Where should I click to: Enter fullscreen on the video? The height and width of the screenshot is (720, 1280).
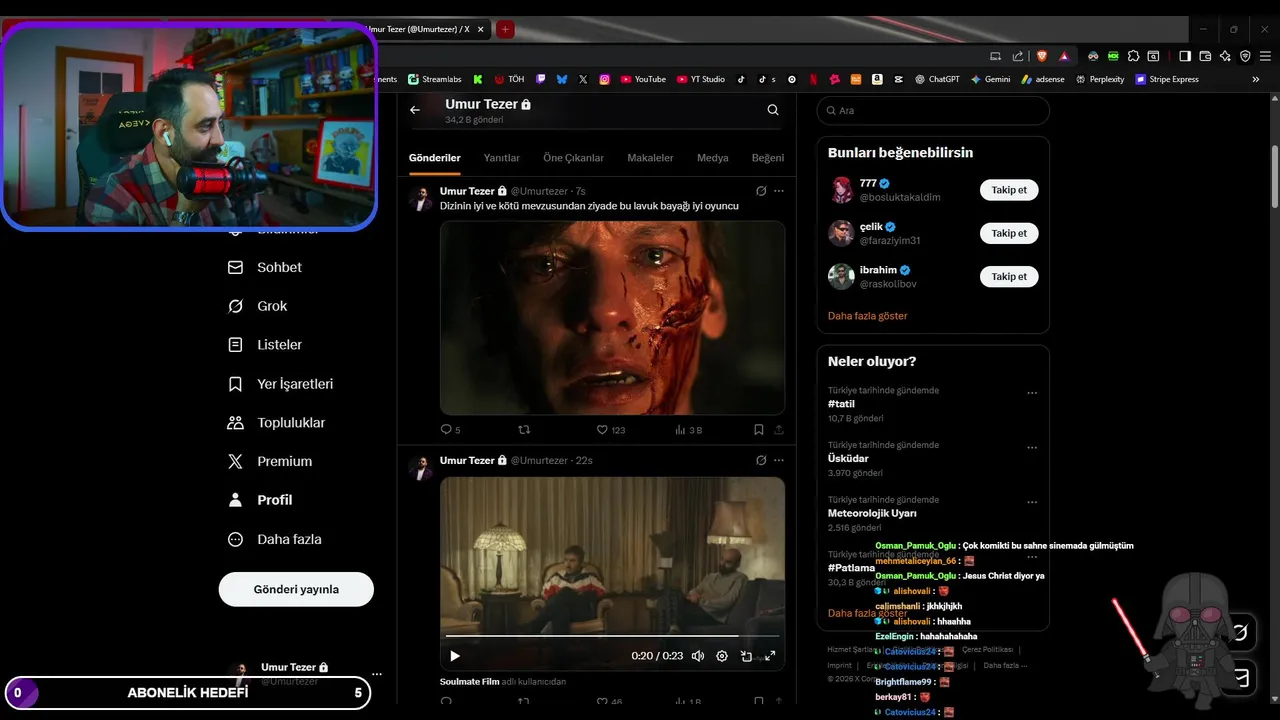click(770, 656)
